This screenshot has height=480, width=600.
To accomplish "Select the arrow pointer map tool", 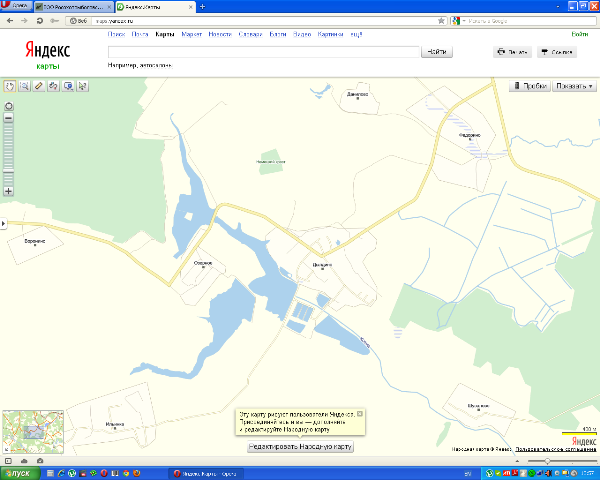I will (x=83, y=86).
